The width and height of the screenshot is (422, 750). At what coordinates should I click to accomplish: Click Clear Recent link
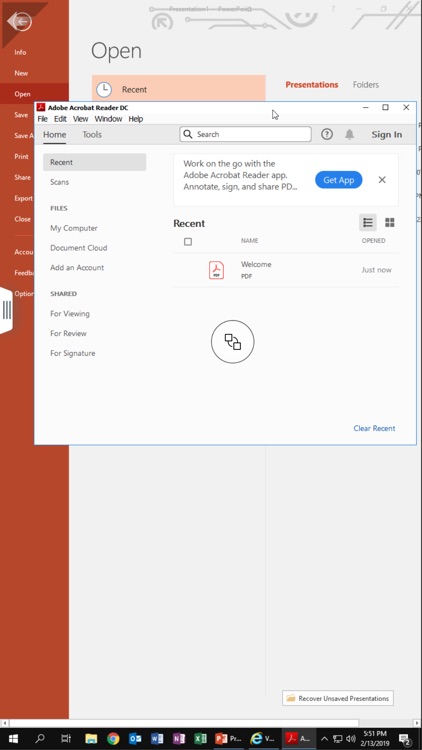[374, 428]
